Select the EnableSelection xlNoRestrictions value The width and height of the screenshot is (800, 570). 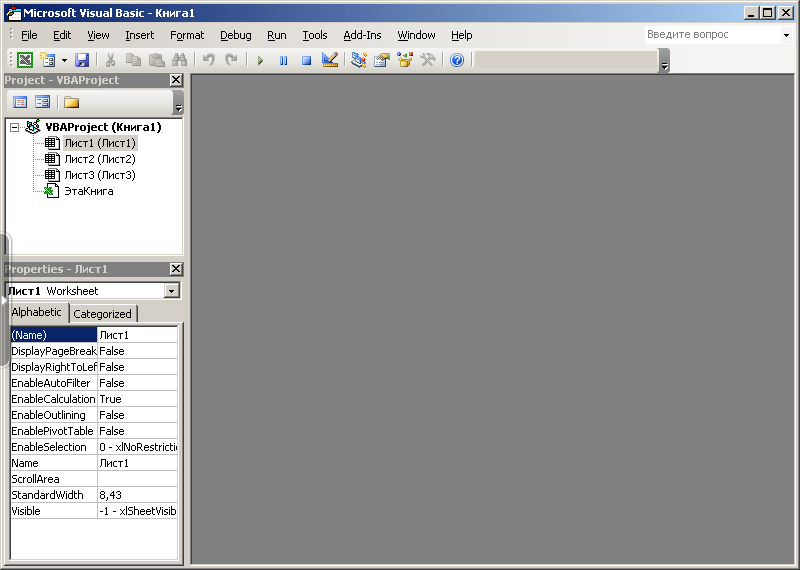click(138, 447)
